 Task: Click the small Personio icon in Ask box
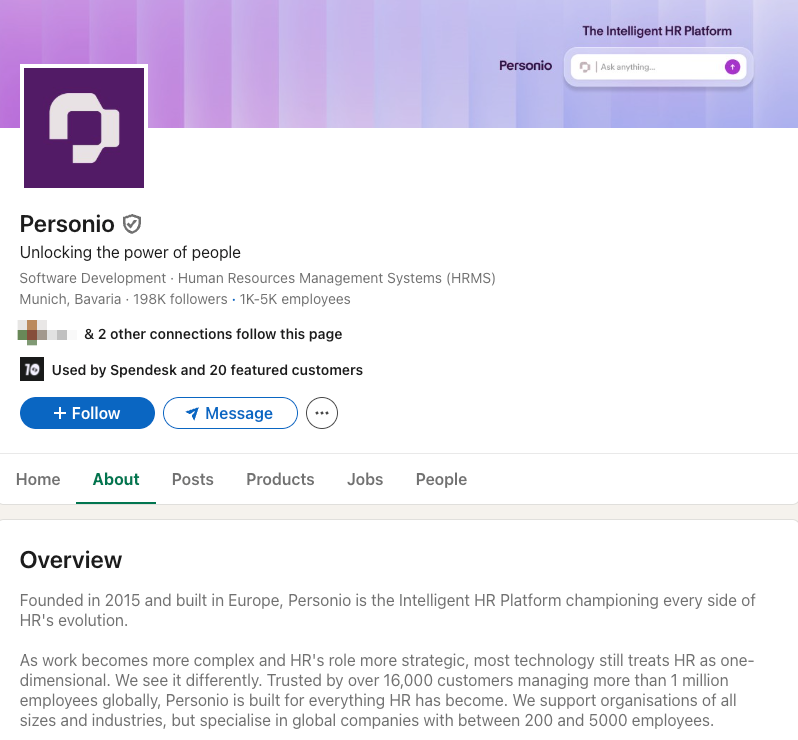tap(585, 67)
